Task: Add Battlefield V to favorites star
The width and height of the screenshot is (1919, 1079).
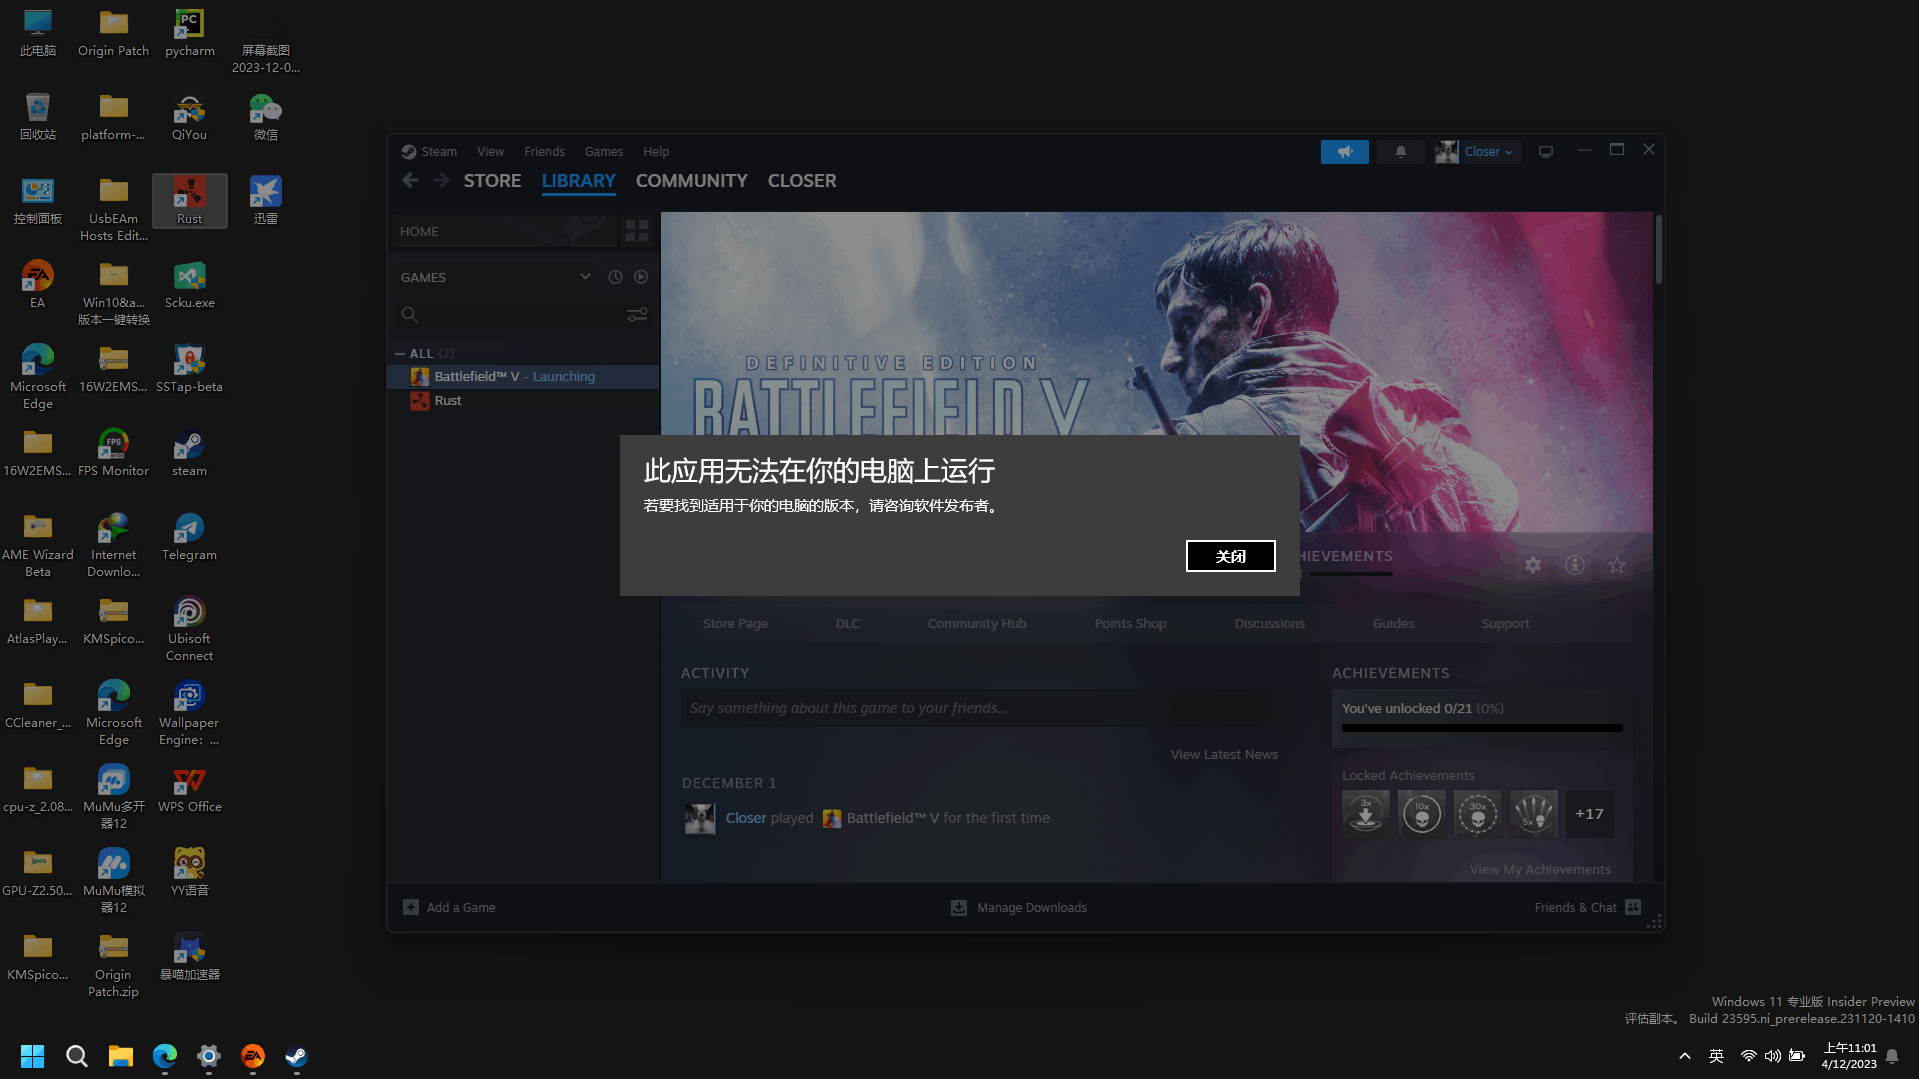Action: coord(1616,565)
